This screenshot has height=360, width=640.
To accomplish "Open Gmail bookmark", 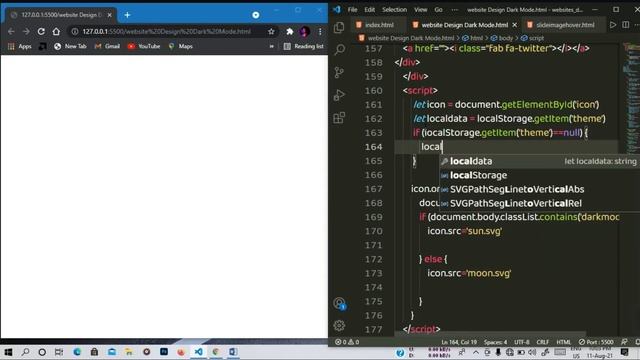I will [107, 47].
